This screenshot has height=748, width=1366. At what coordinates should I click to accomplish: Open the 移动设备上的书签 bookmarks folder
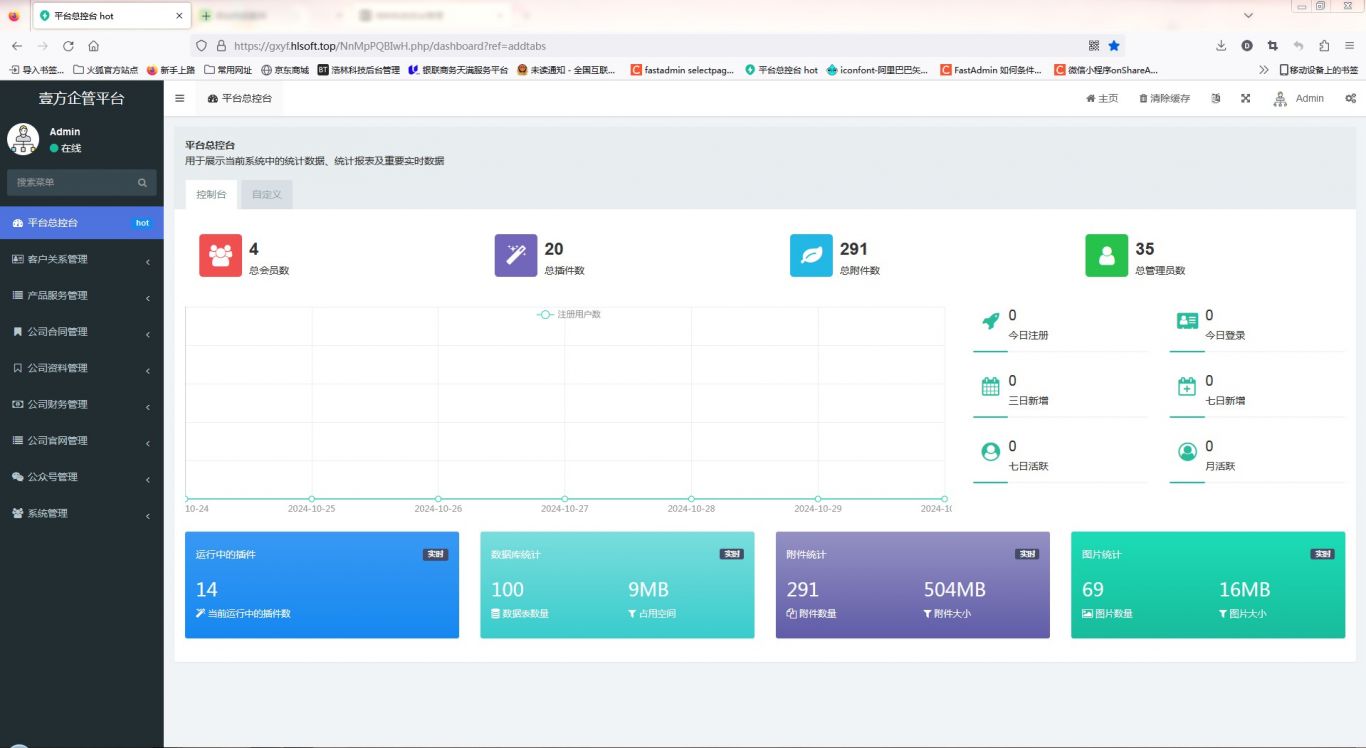(1319, 70)
